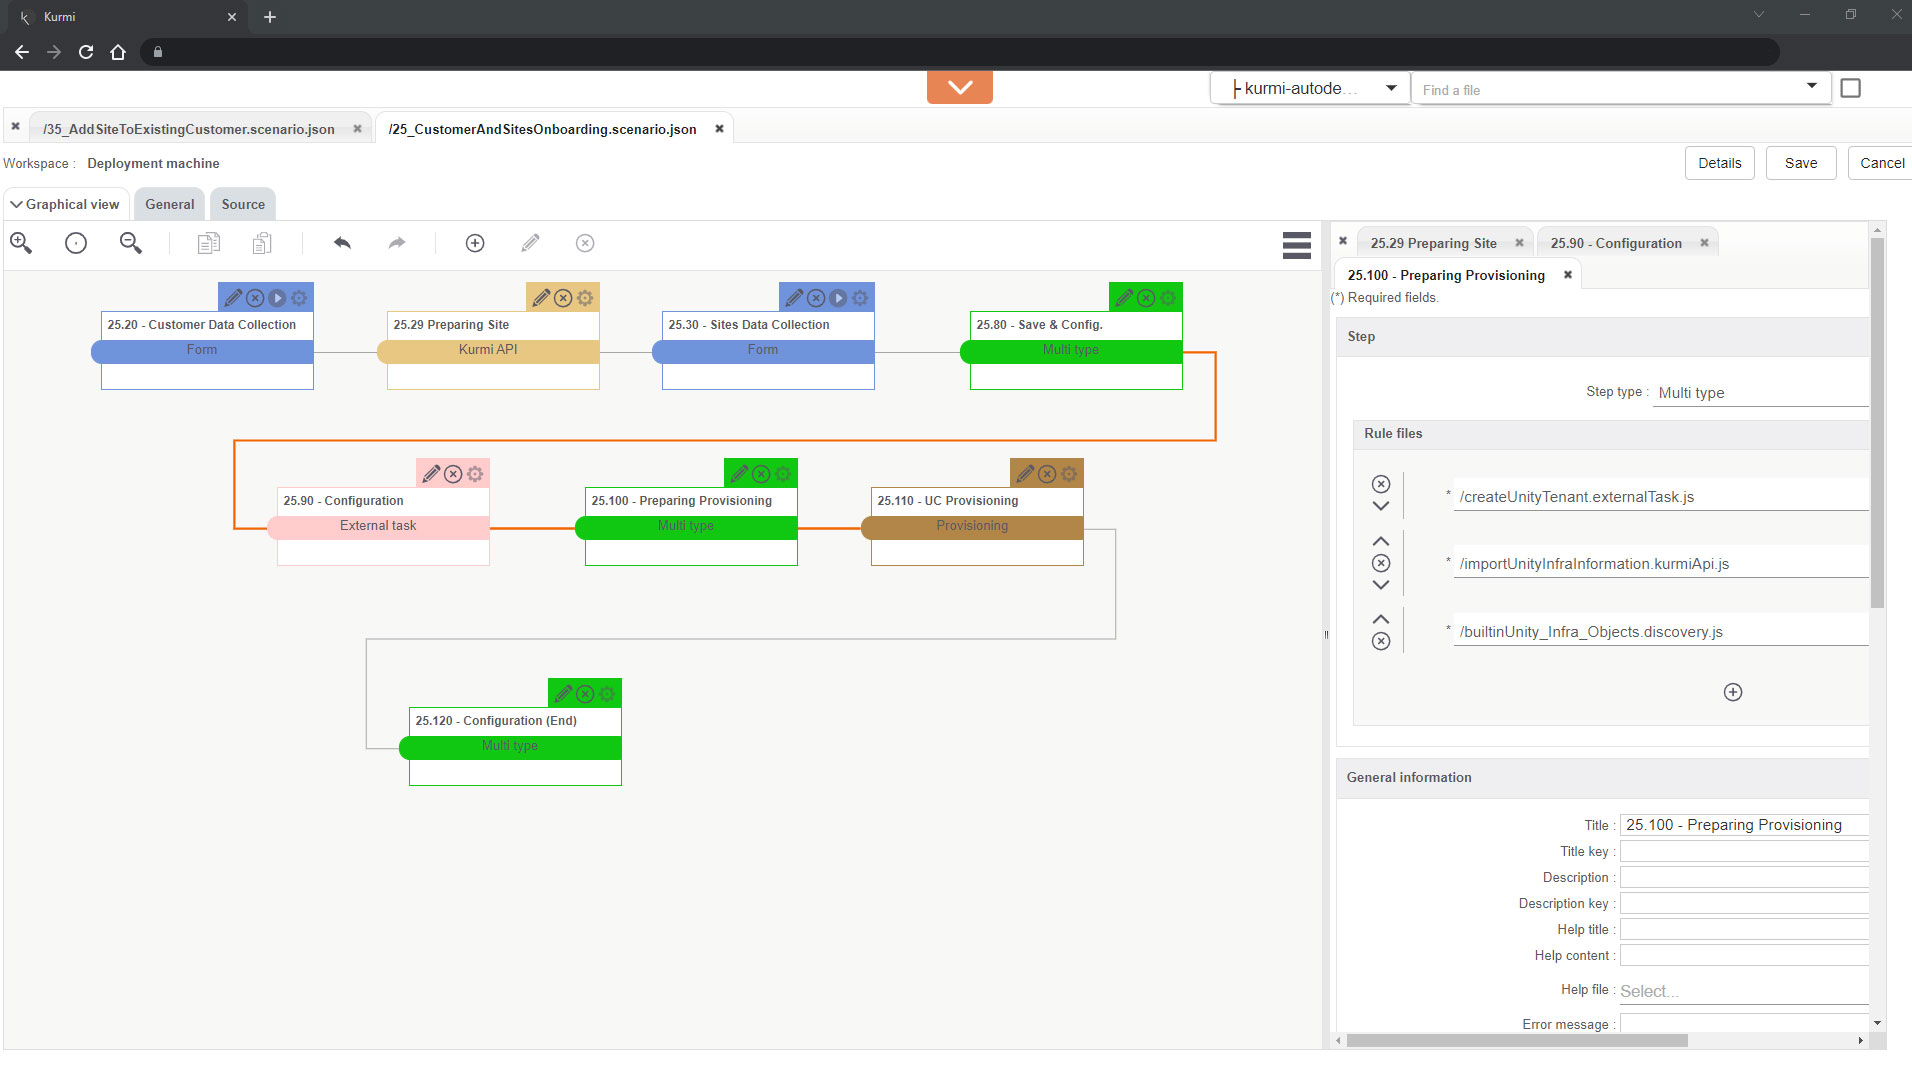Click the zoom in magnifier icon
The height and width of the screenshot is (1072, 1912).
(21, 243)
